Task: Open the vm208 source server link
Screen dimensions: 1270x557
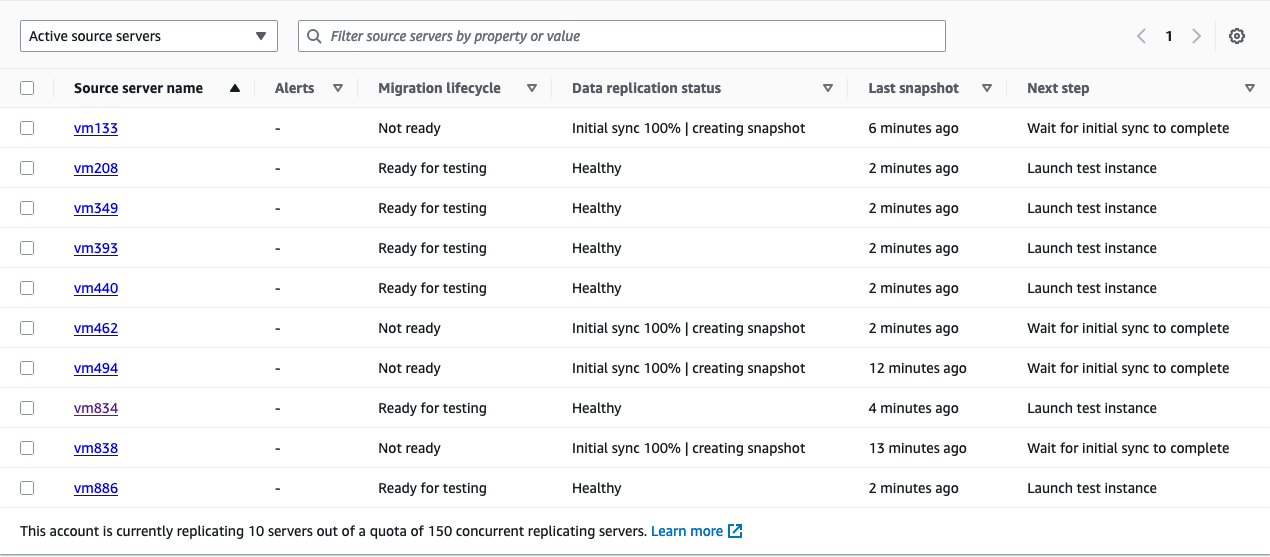Action: pyautogui.click(x=96, y=168)
